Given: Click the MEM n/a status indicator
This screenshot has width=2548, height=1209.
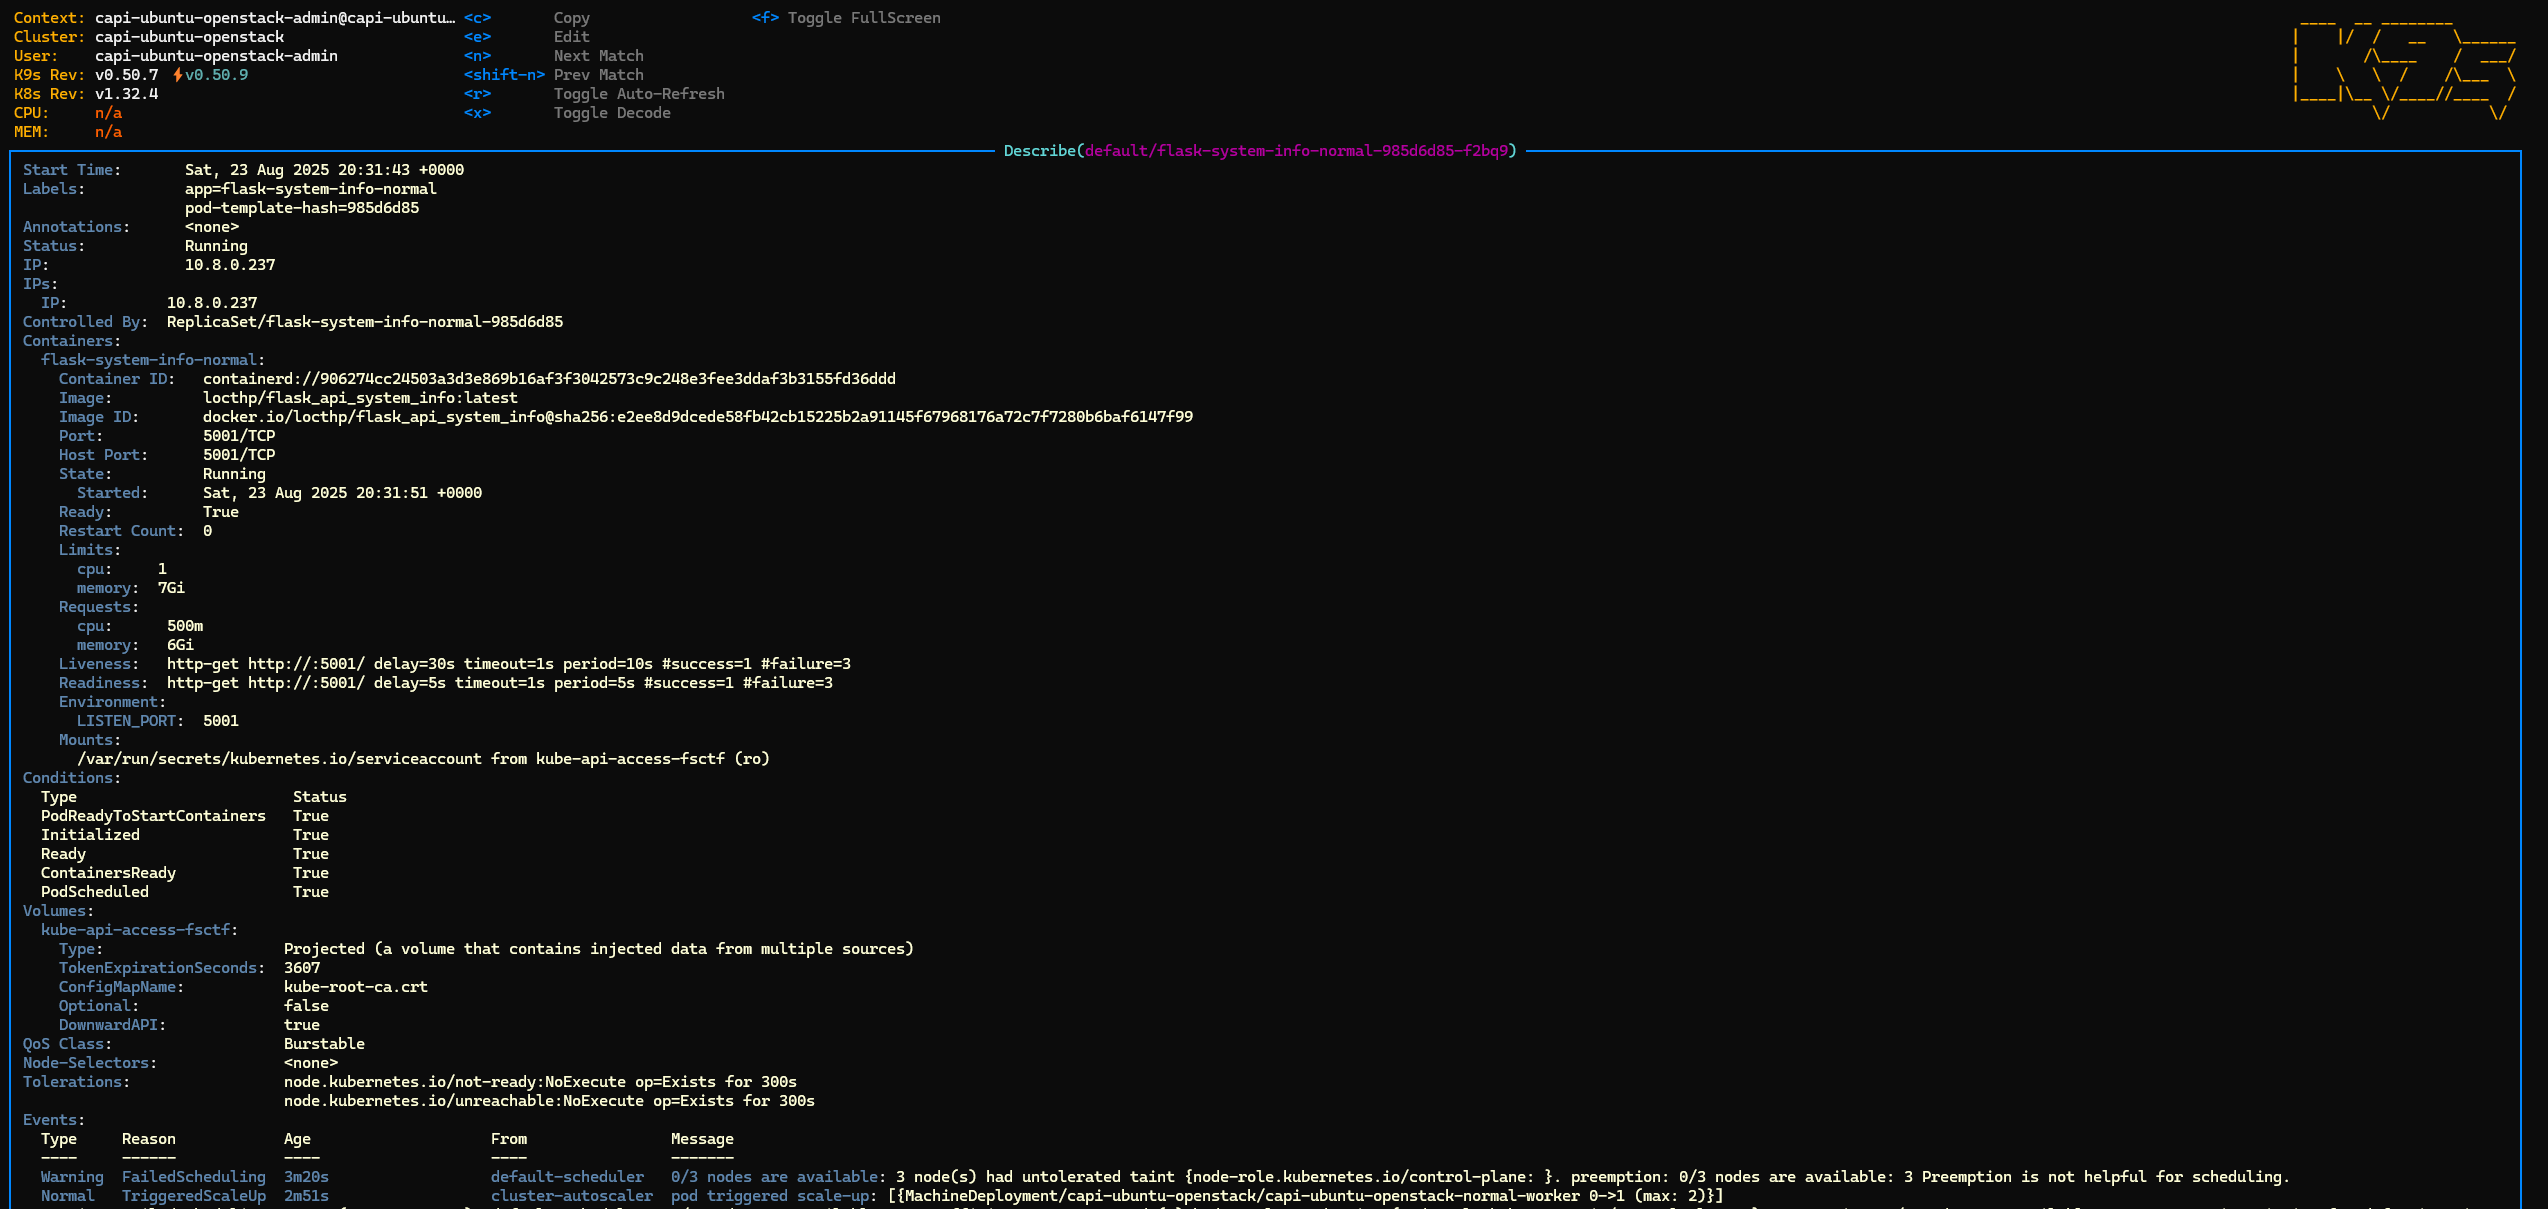Looking at the screenshot, I should [107, 132].
